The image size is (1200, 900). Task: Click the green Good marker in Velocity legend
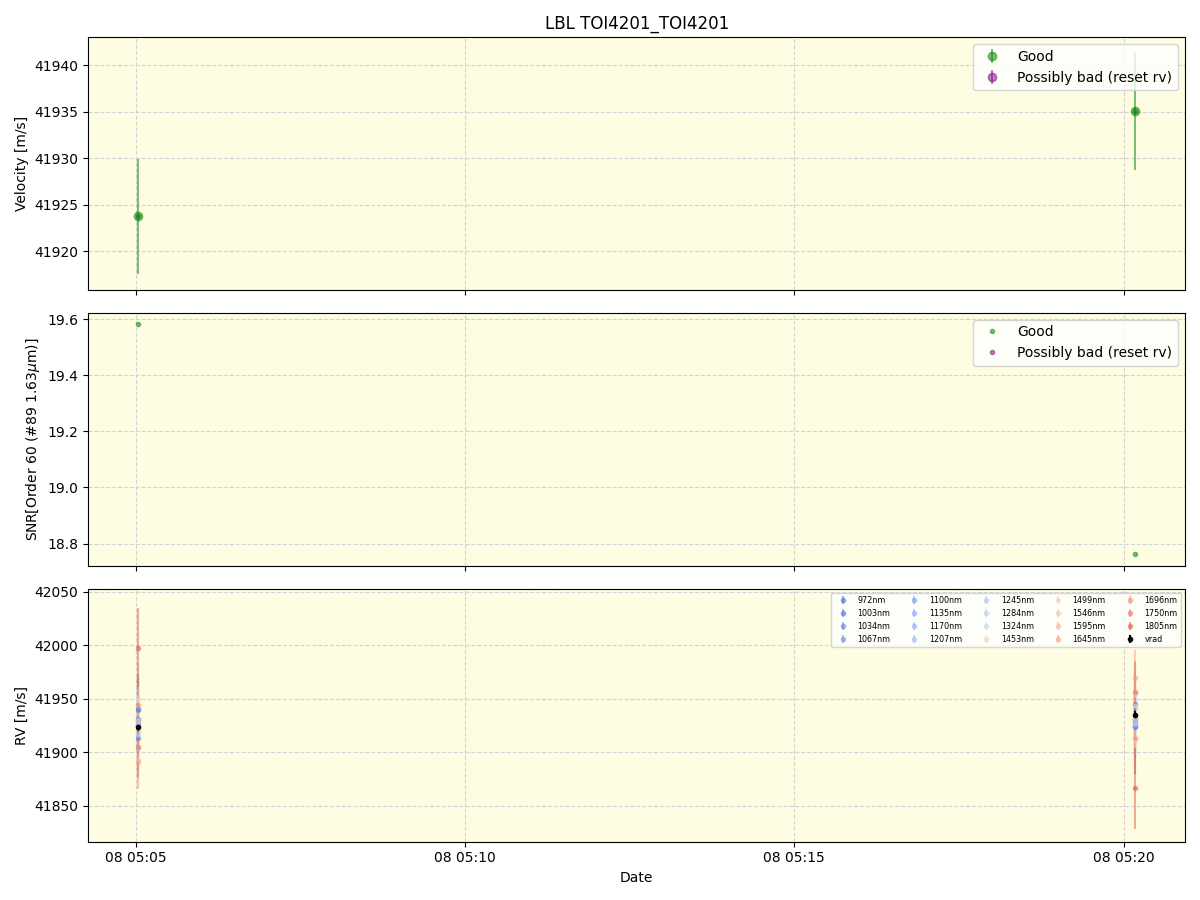pyautogui.click(x=992, y=57)
